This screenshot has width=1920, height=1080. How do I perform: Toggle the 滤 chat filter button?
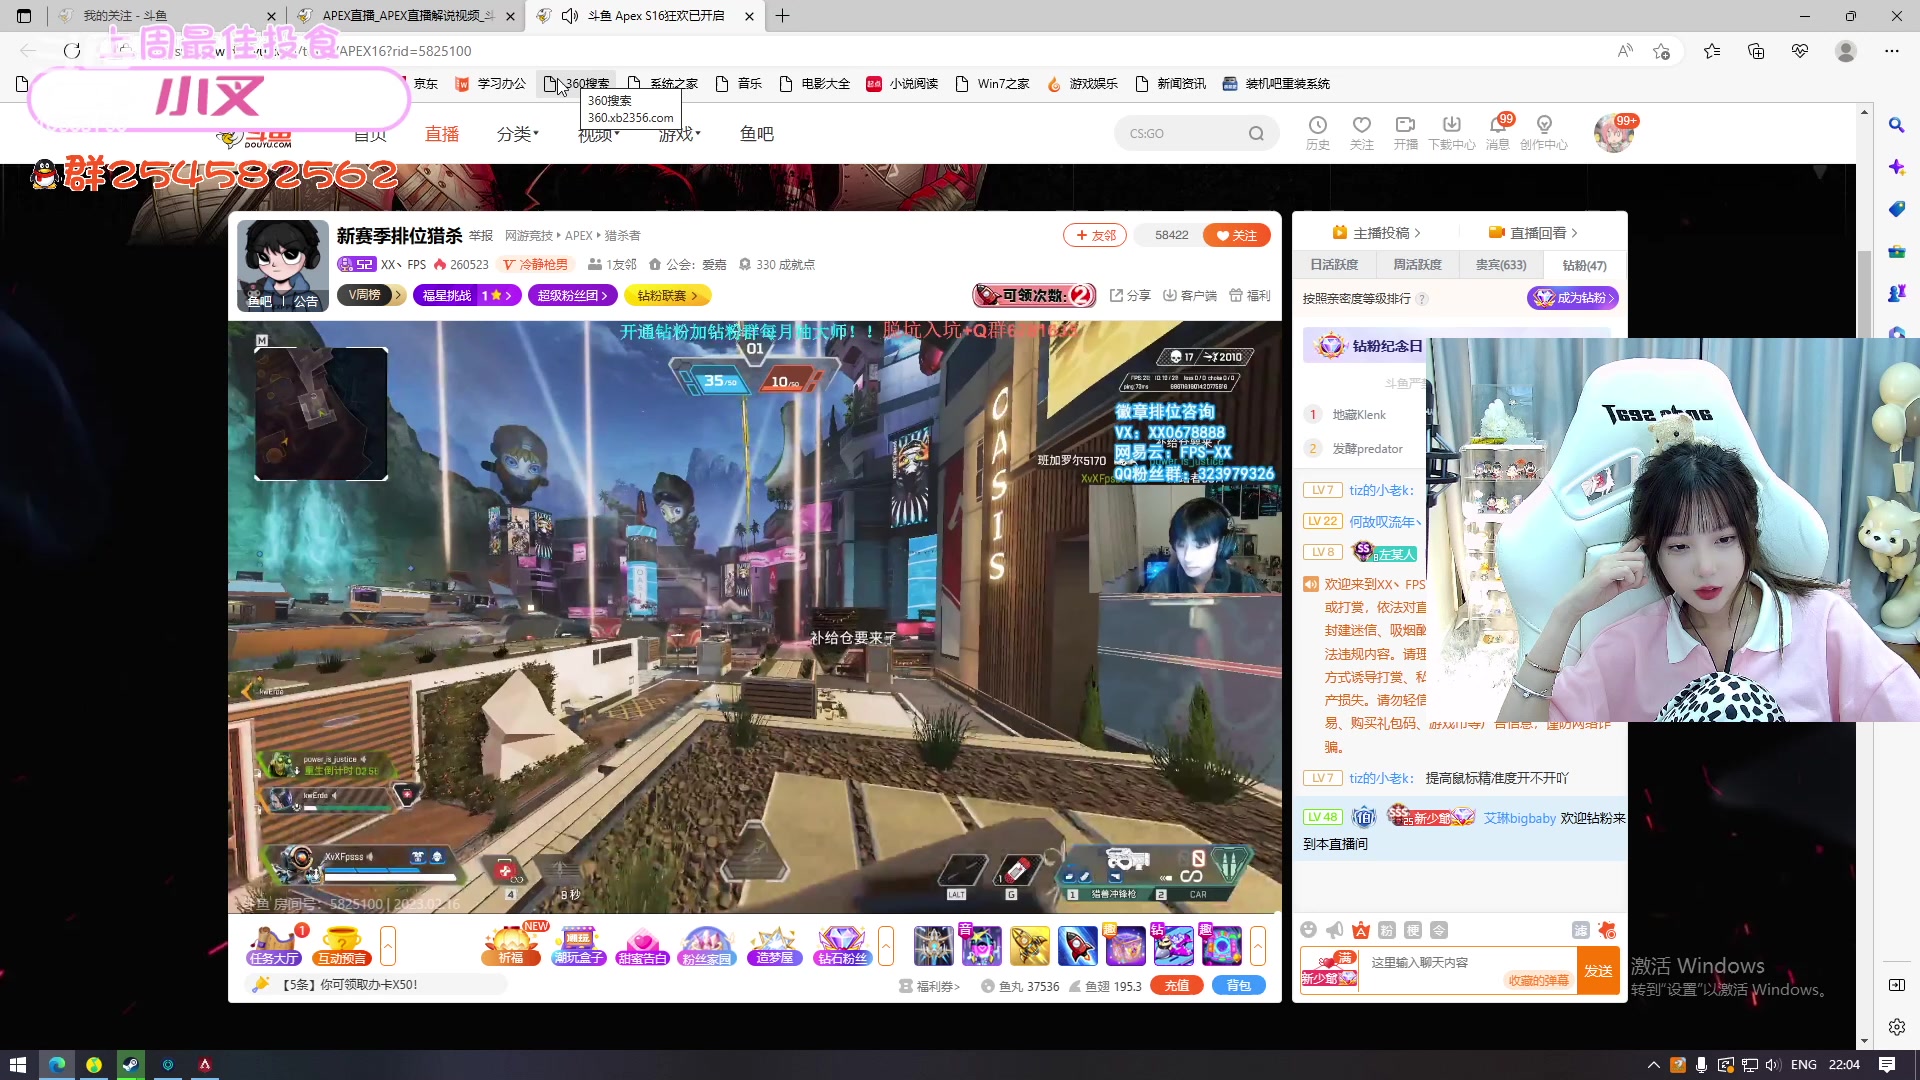coord(1580,930)
